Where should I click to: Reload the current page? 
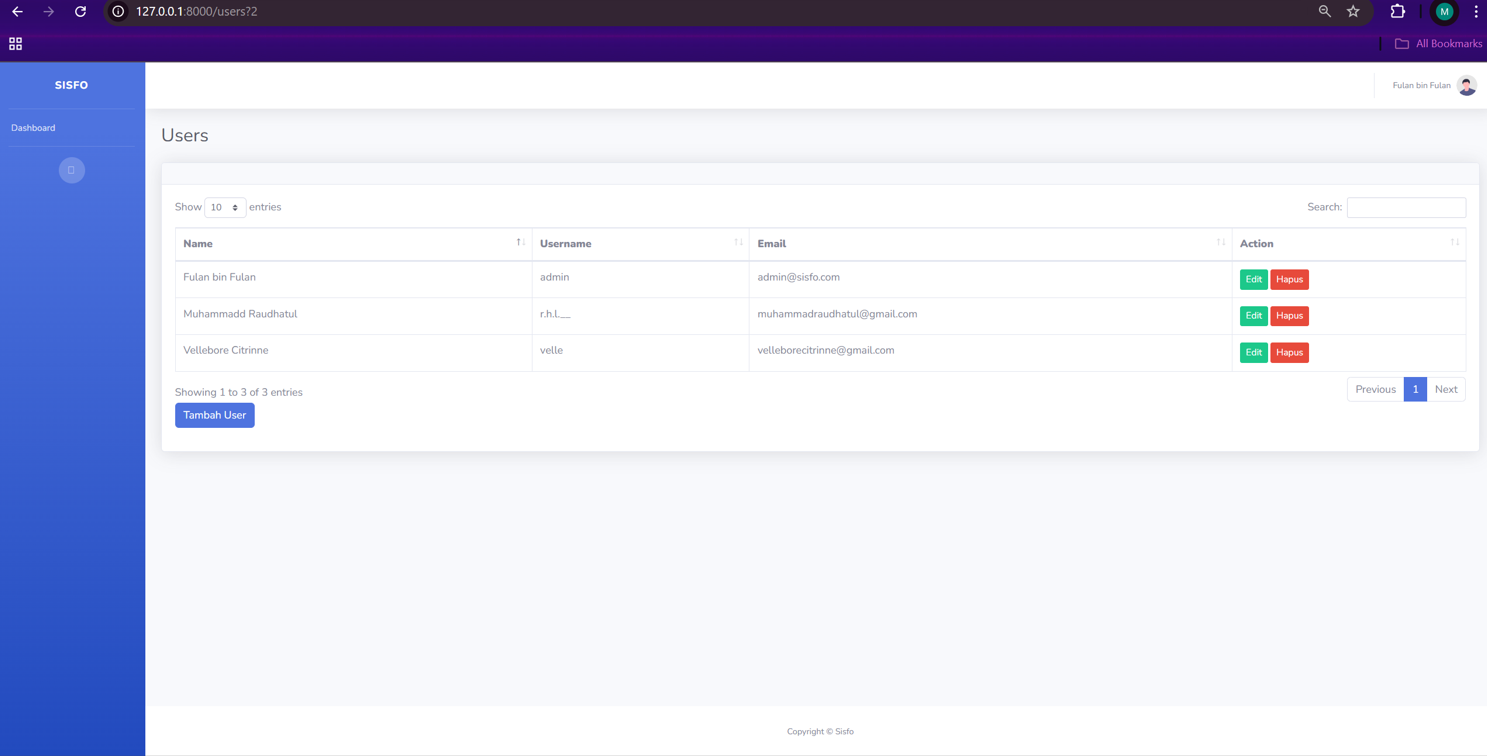pos(80,12)
